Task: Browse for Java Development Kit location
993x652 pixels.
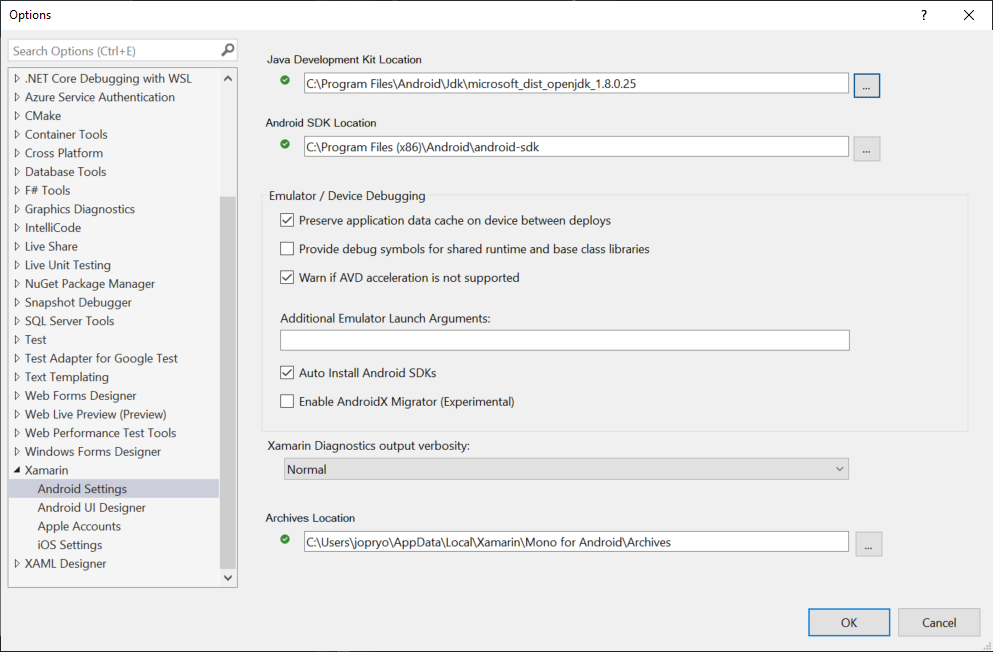Action: [x=866, y=85]
